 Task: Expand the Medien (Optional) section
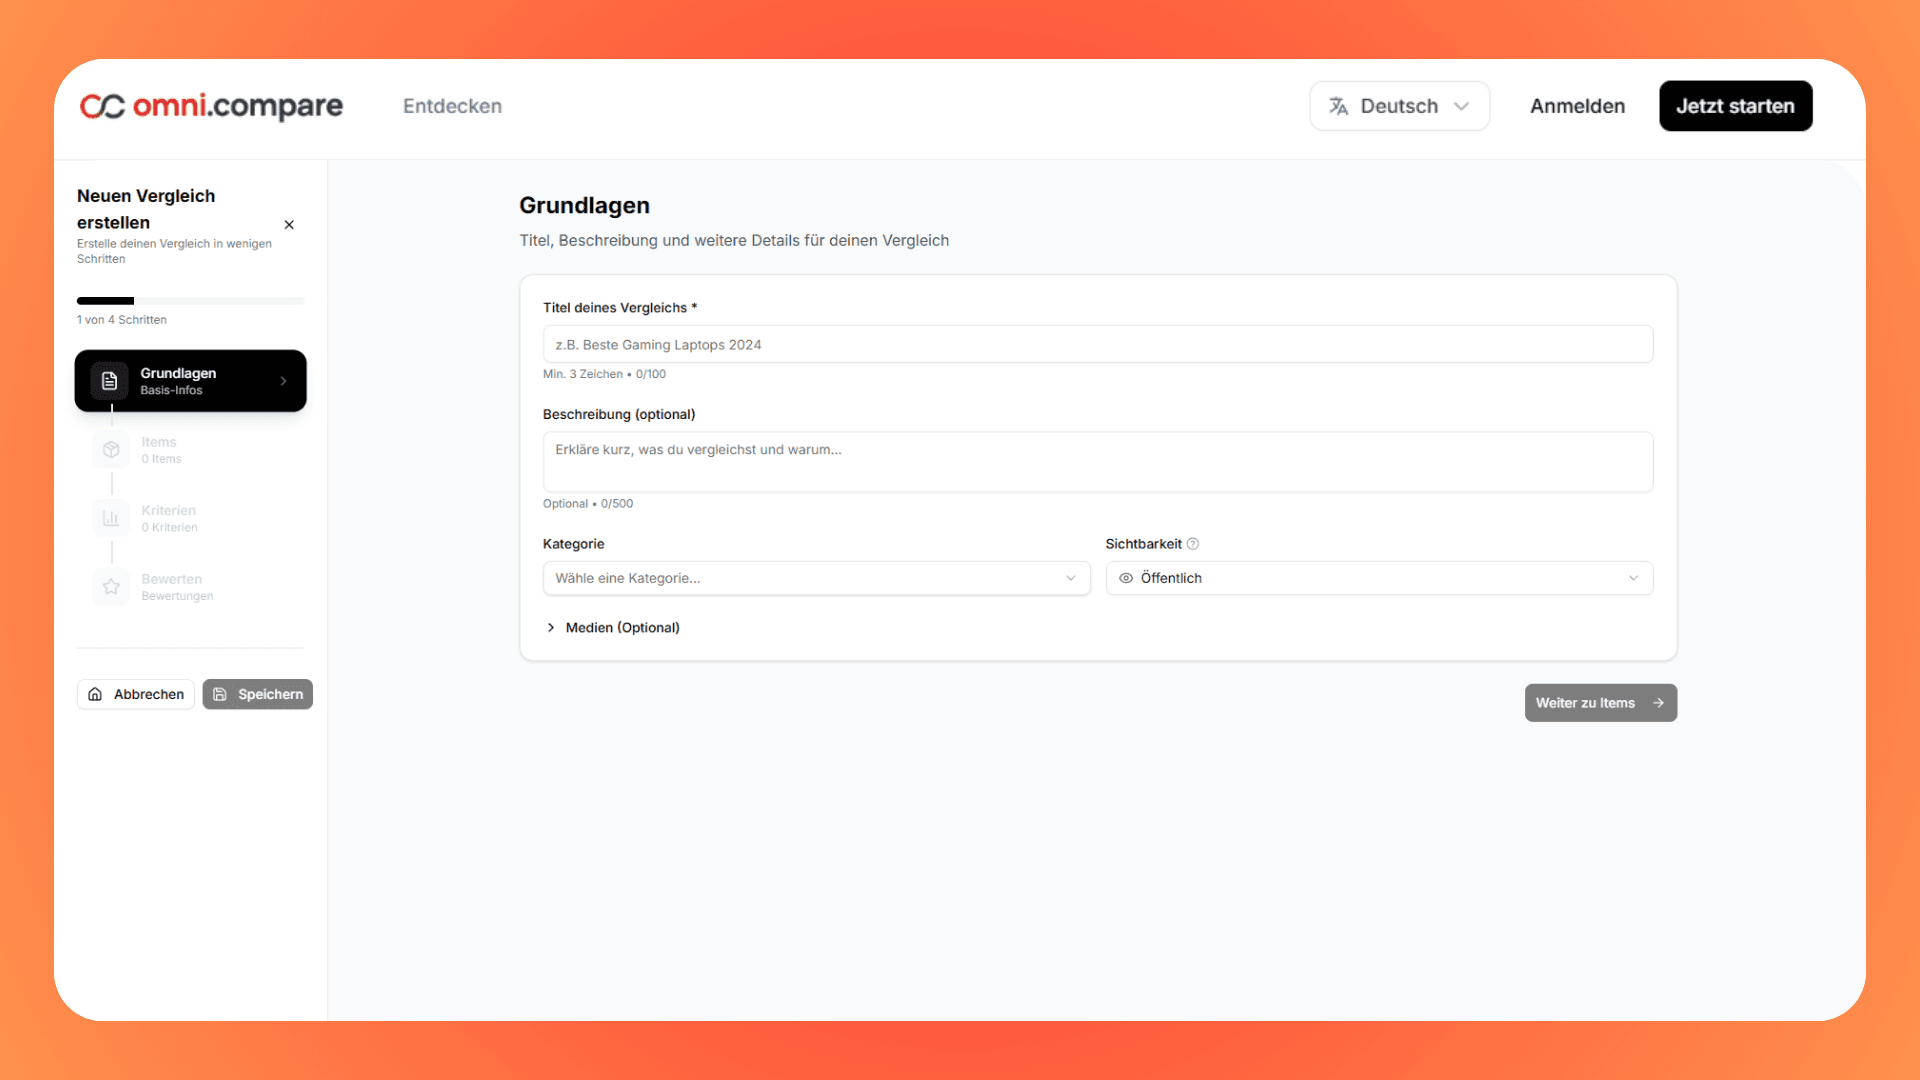612,627
